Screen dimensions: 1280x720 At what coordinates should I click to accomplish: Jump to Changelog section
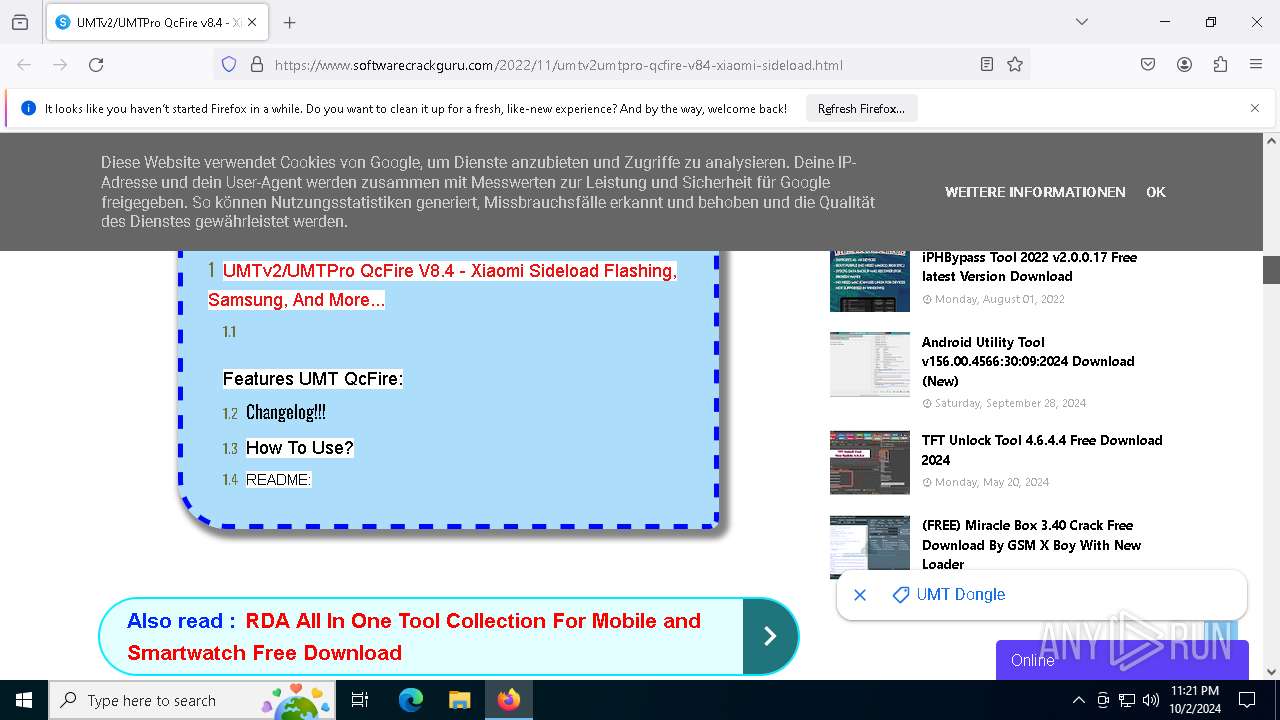point(286,412)
